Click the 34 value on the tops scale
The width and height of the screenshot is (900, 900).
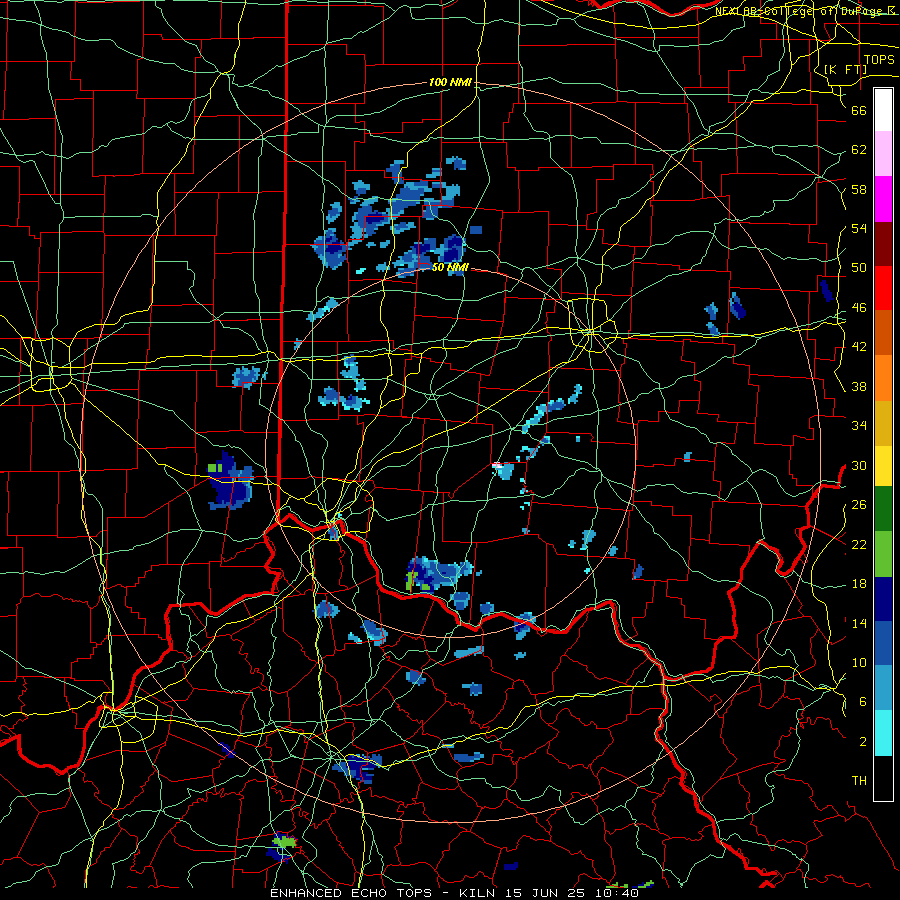(859, 426)
